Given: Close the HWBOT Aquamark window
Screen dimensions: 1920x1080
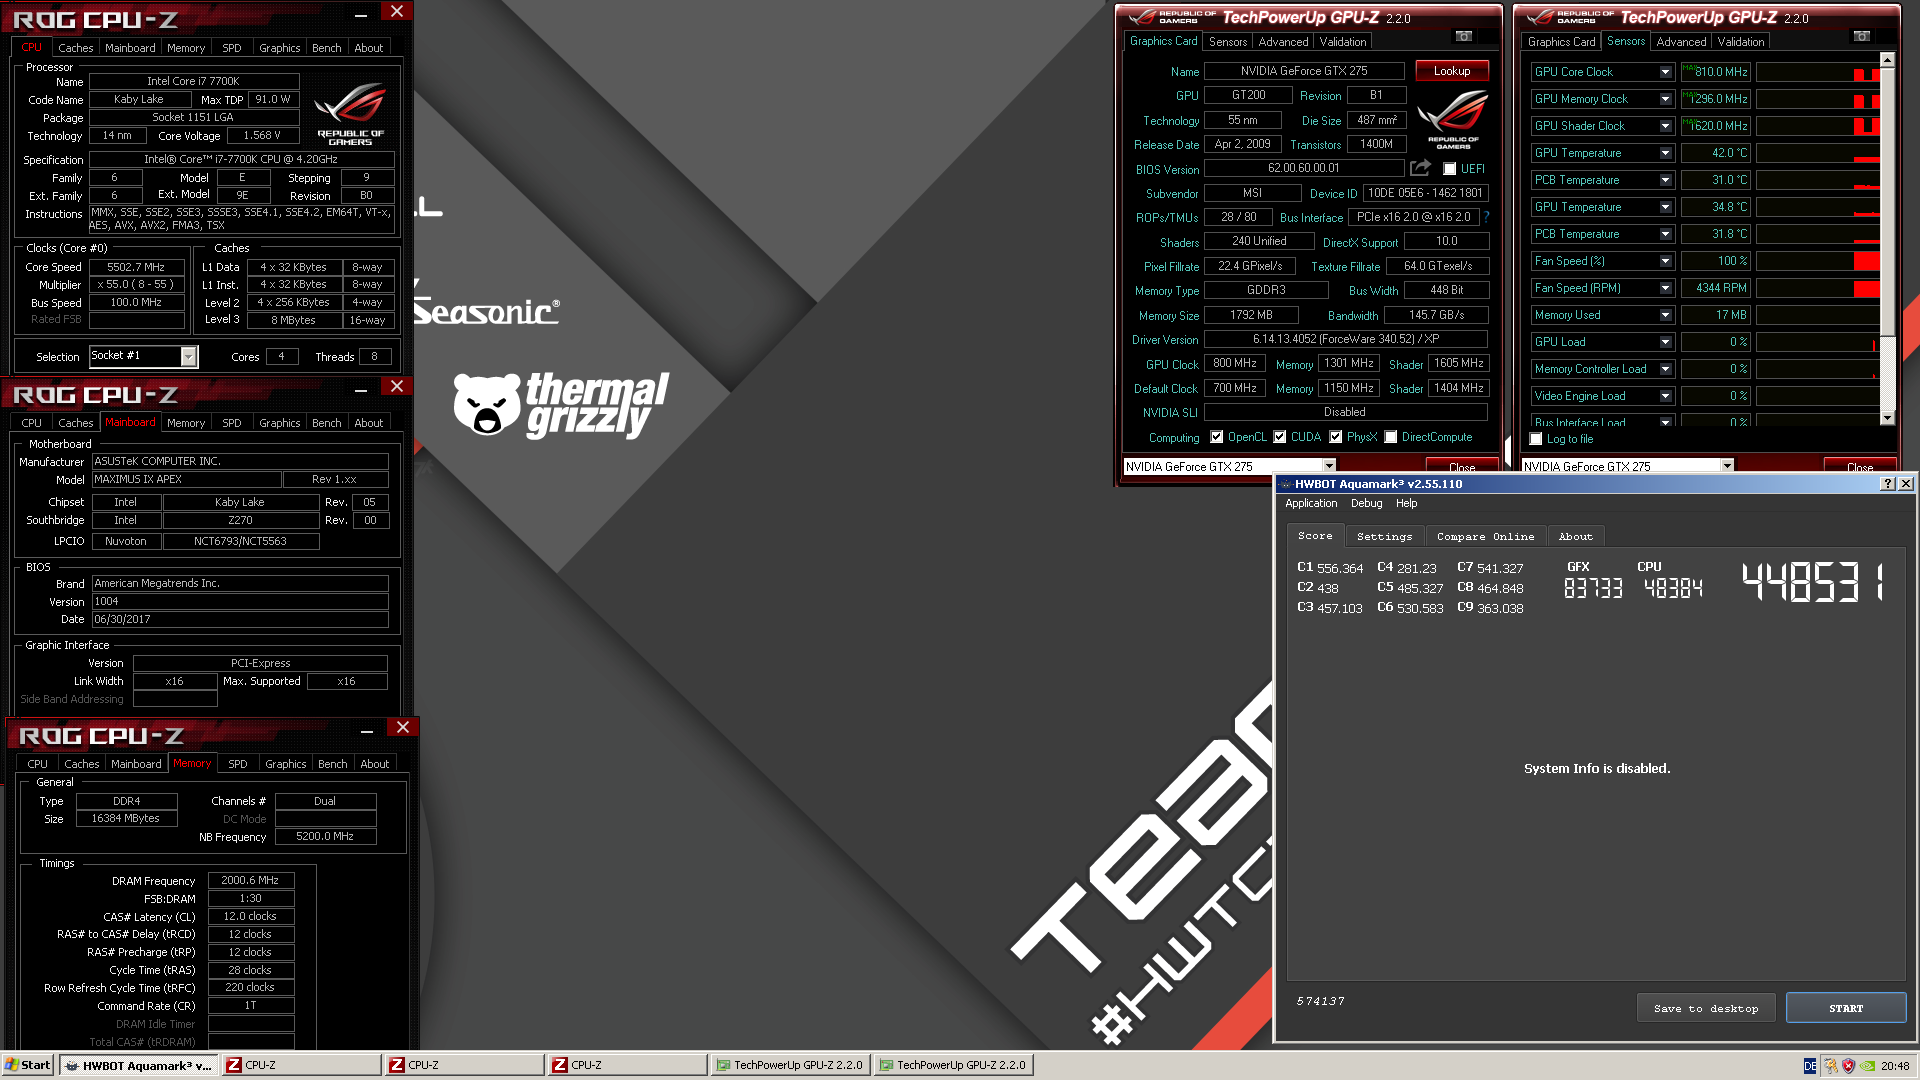Looking at the screenshot, I should click(x=1905, y=484).
